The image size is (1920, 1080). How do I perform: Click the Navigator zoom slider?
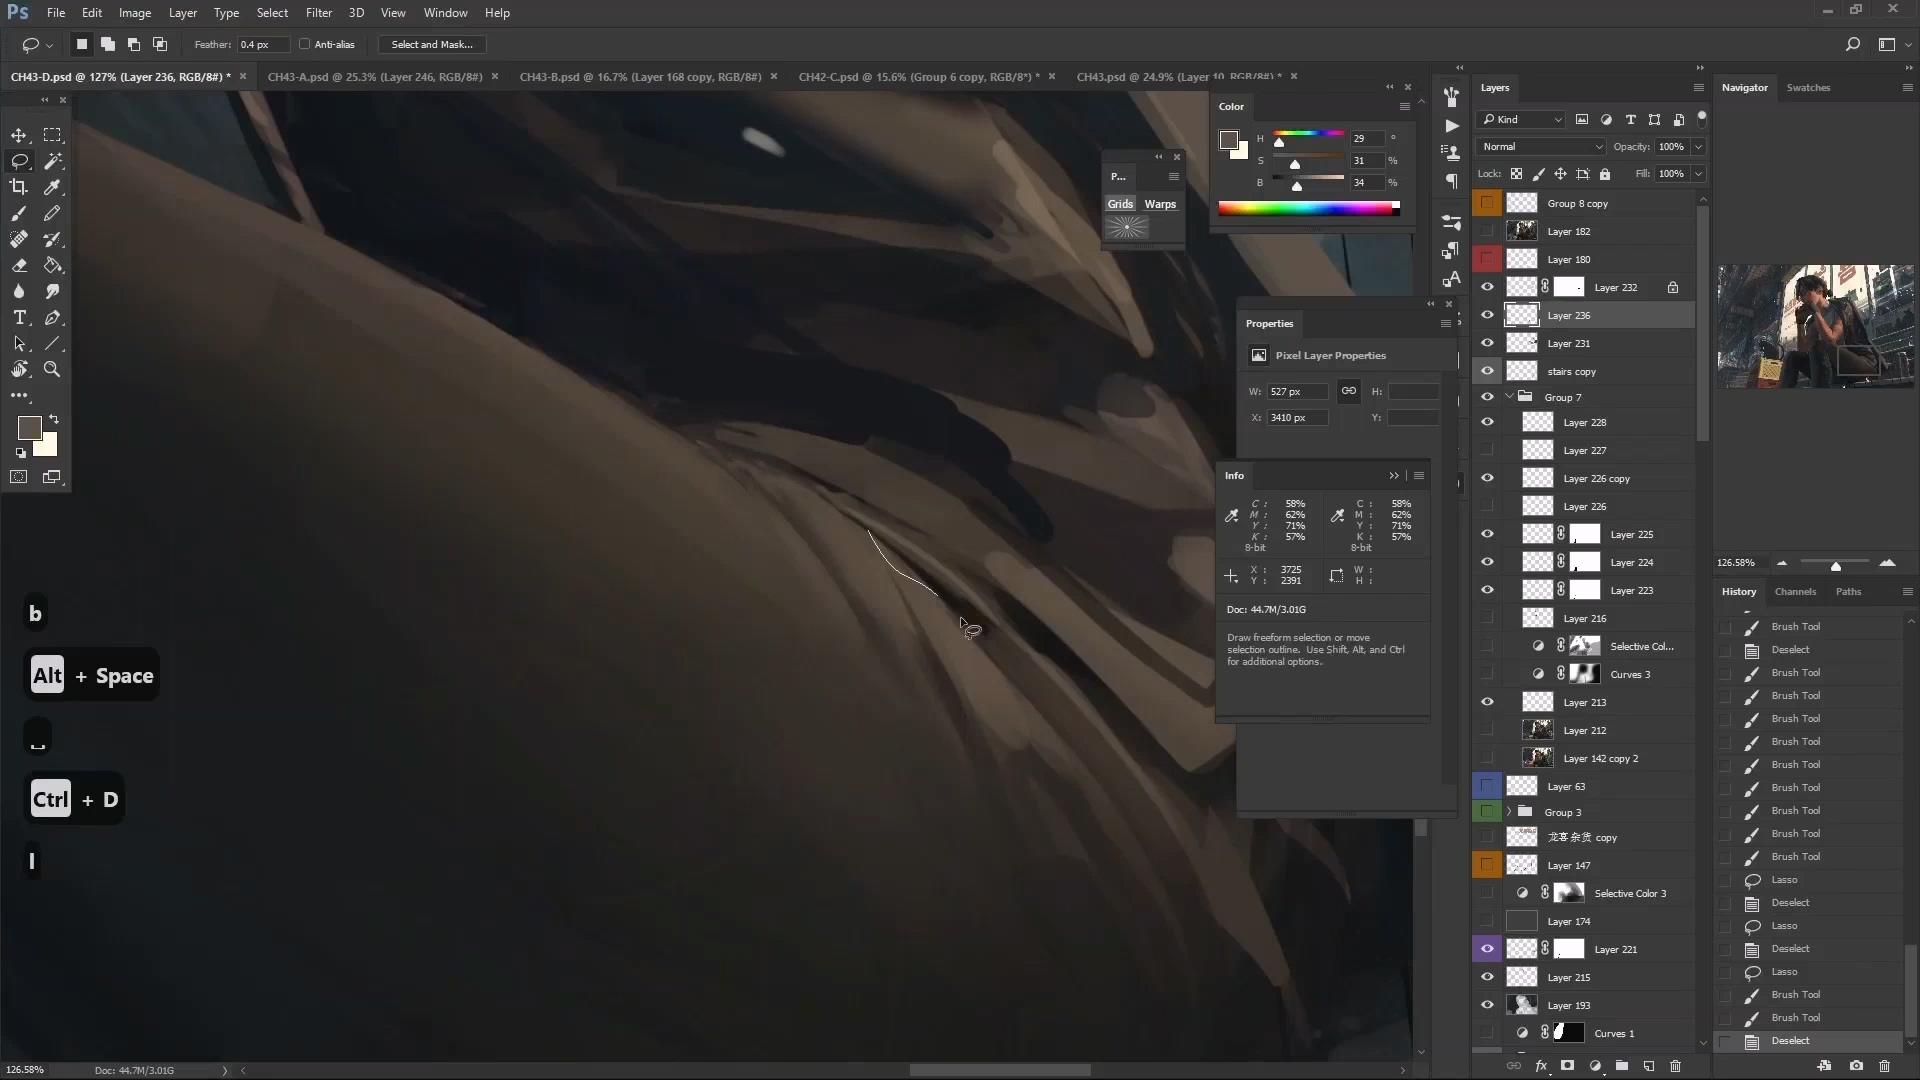coord(1836,565)
